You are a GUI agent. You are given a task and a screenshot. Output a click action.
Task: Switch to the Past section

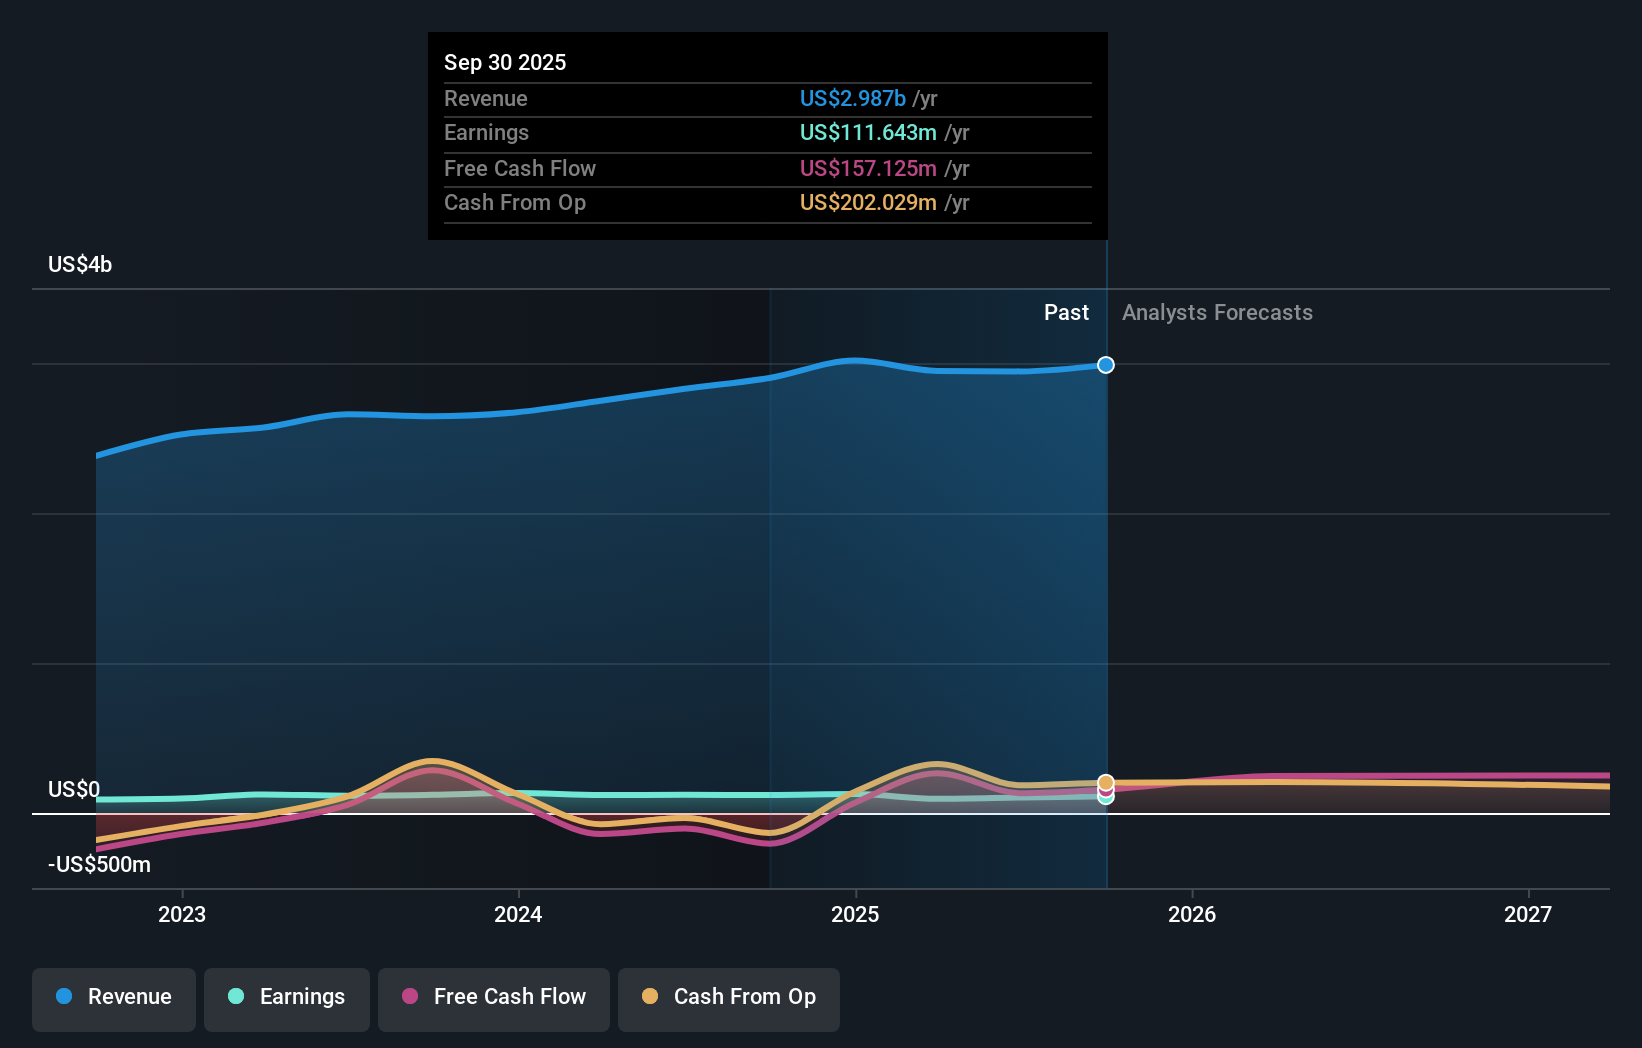(x=1066, y=312)
